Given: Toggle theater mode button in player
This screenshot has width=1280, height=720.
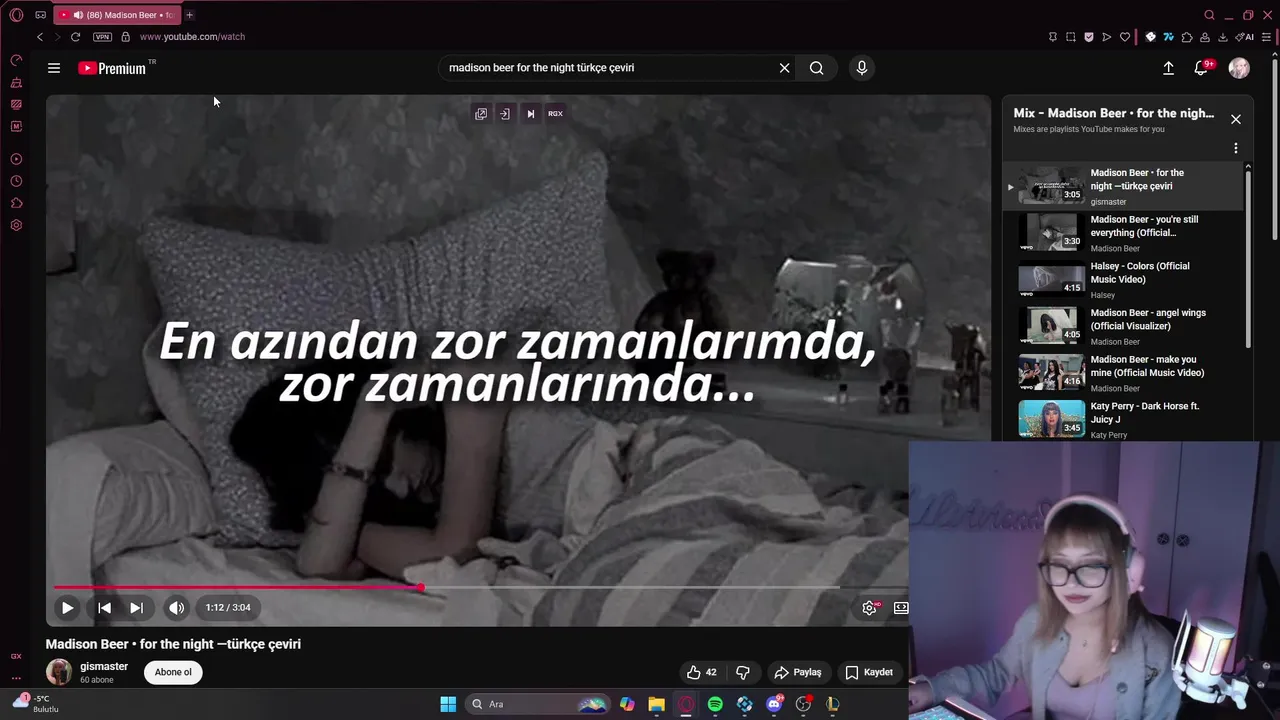Looking at the screenshot, I should [x=901, y=607].
